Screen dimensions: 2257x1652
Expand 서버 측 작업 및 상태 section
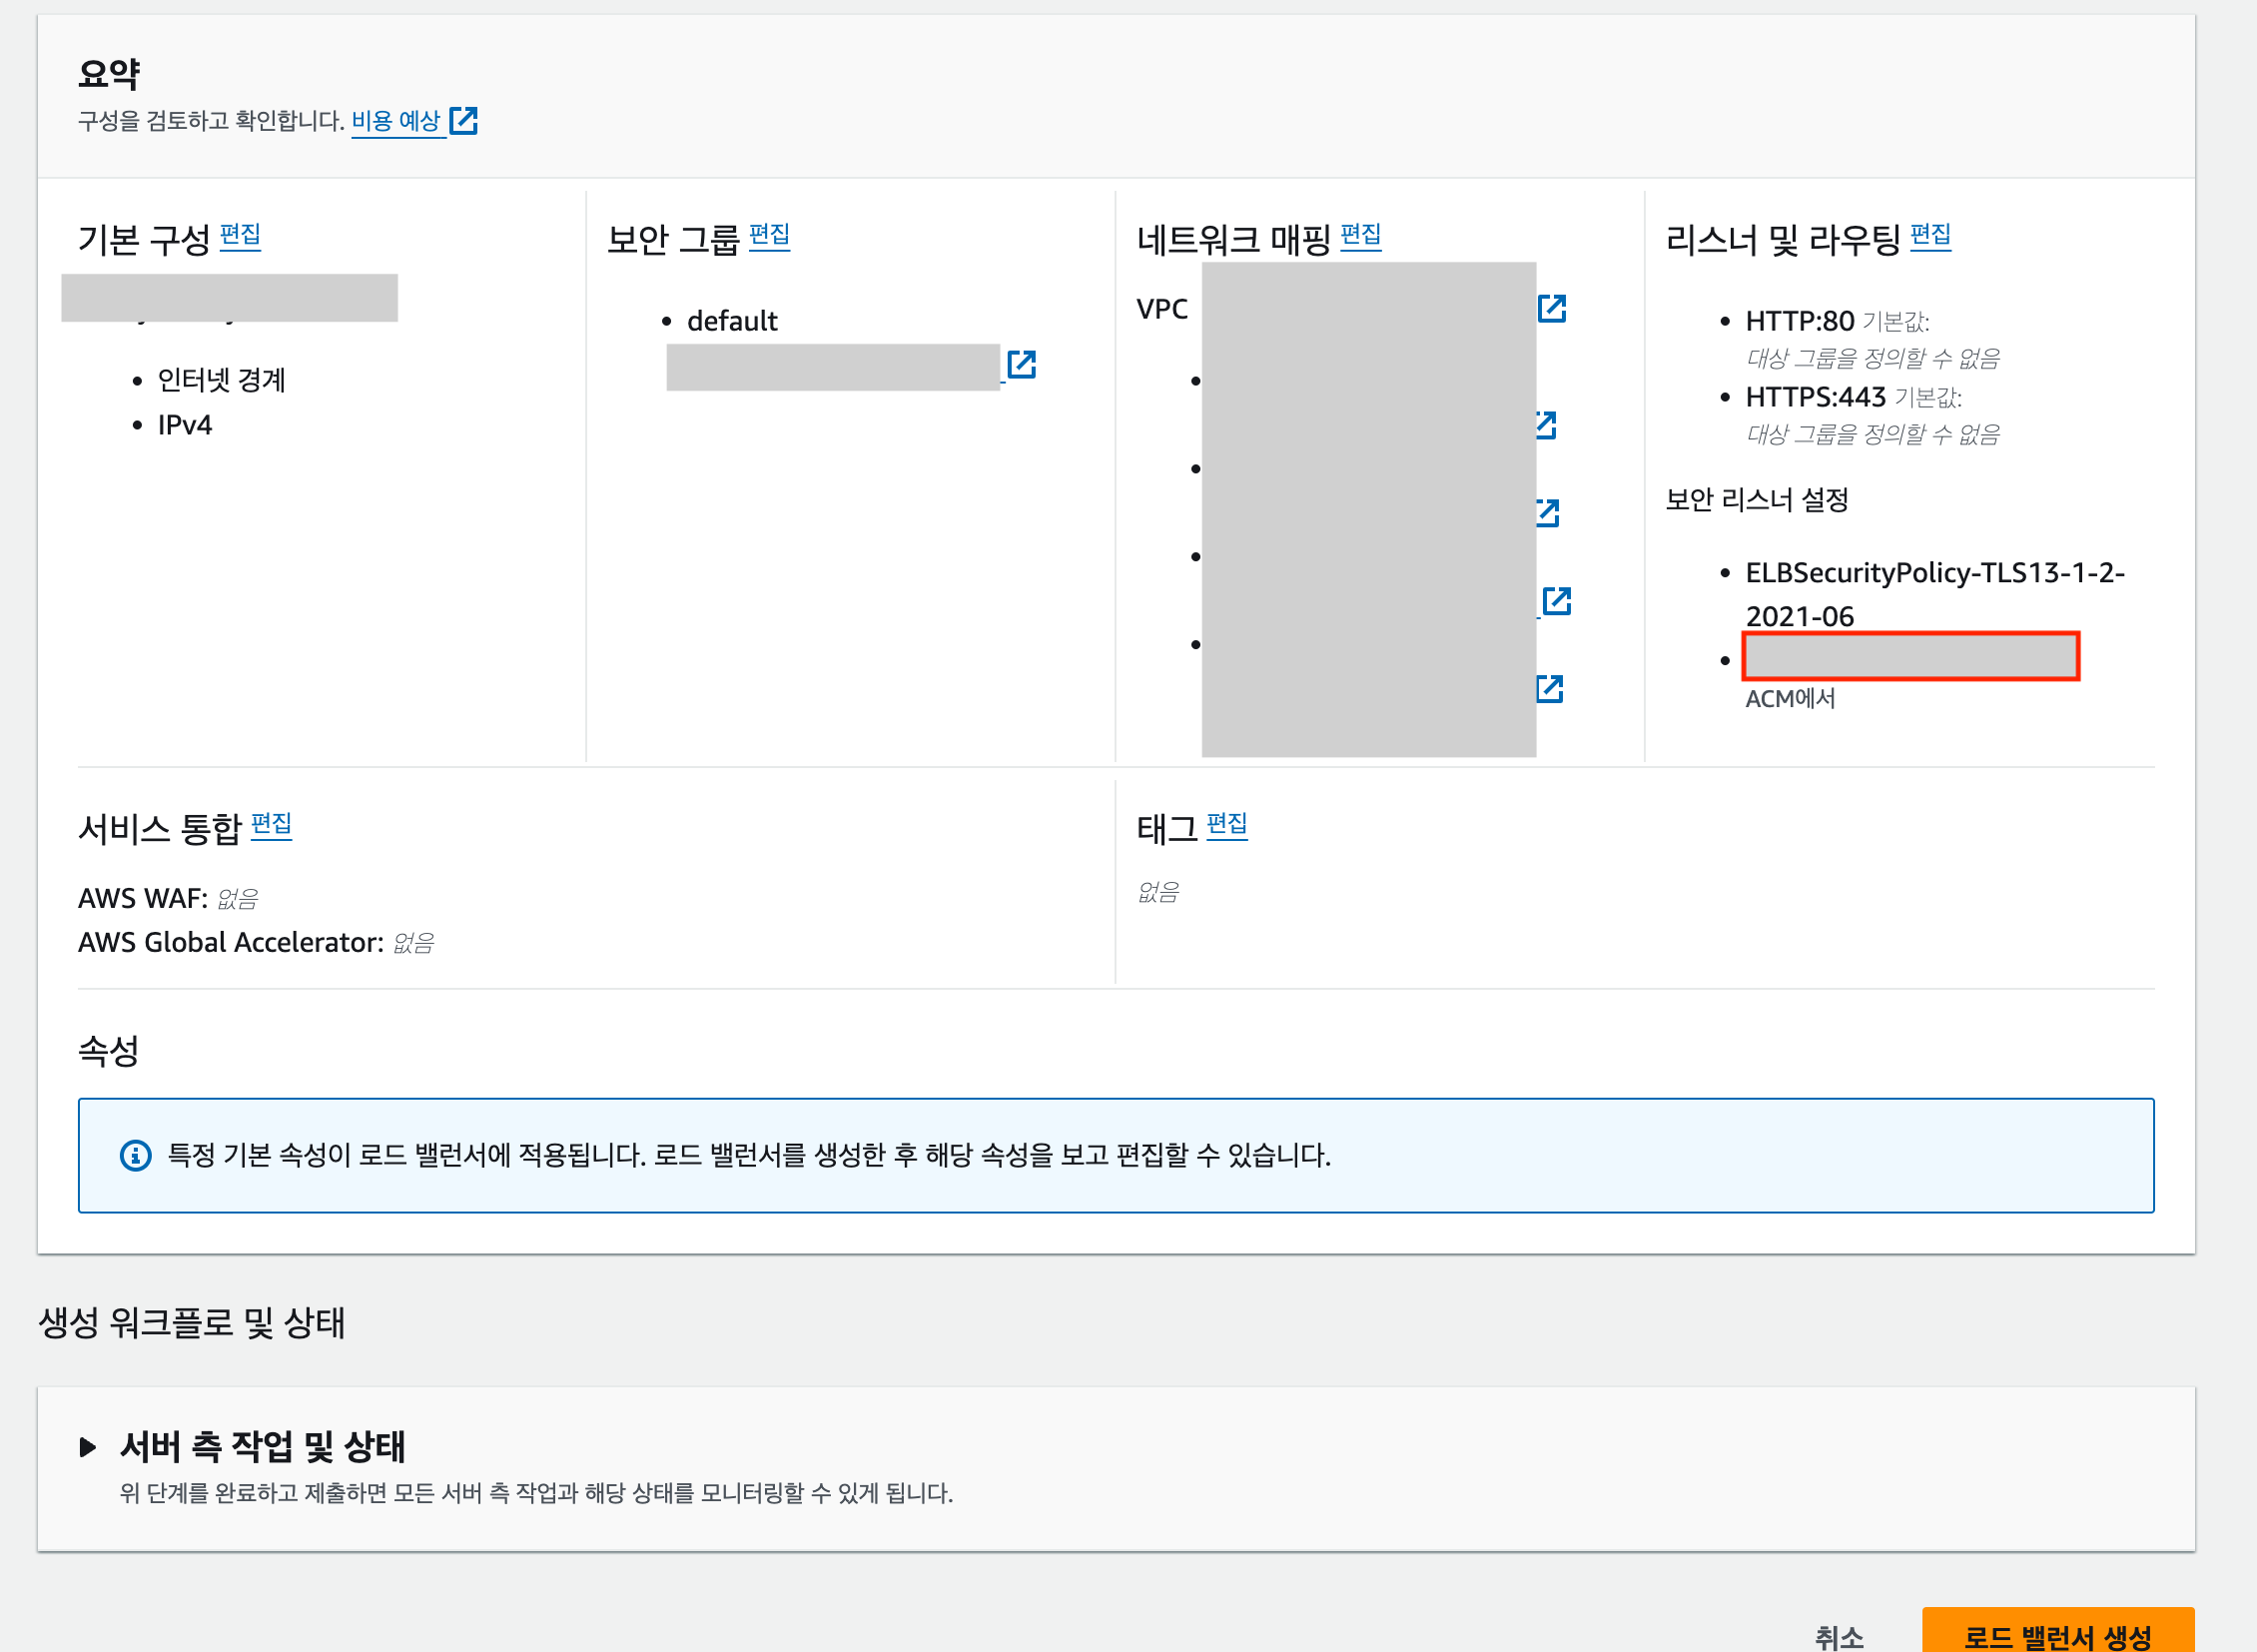pos(88,1446)
